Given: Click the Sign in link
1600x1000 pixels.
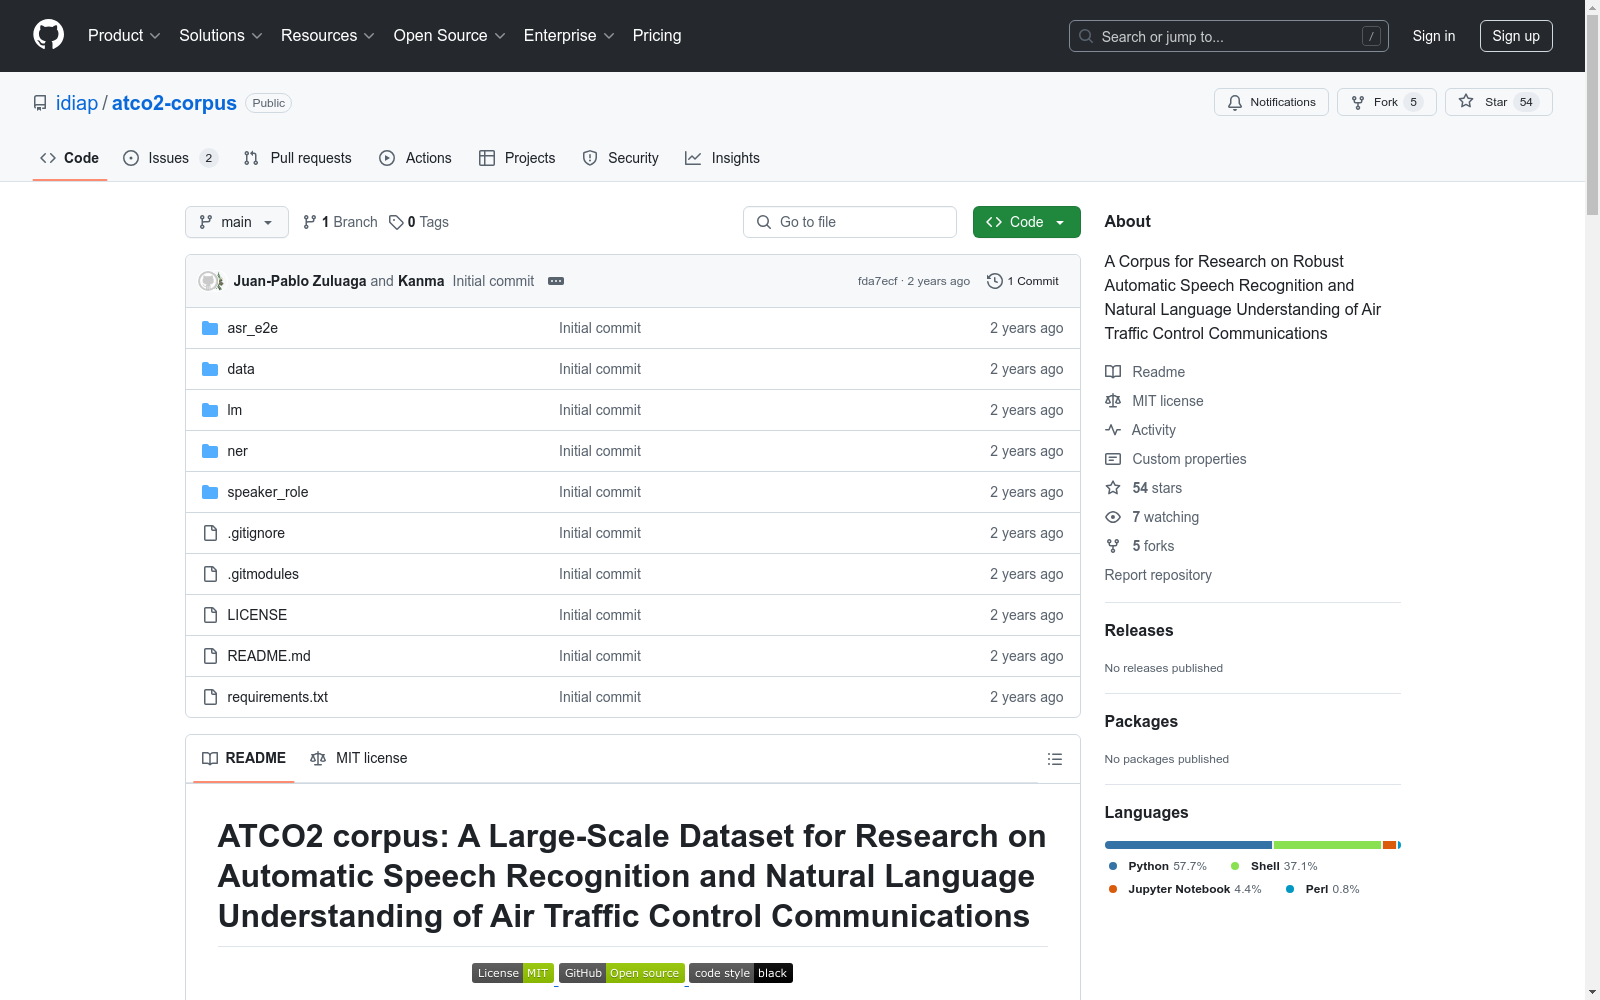Looking at the screenshot, I should [x=1434, y=36].
